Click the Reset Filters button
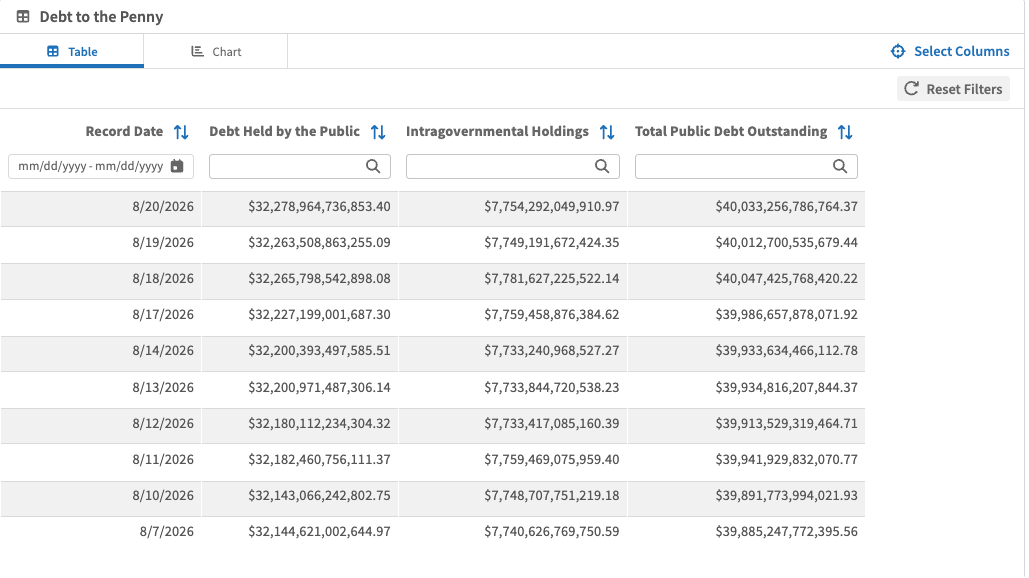 pos(953,89)
